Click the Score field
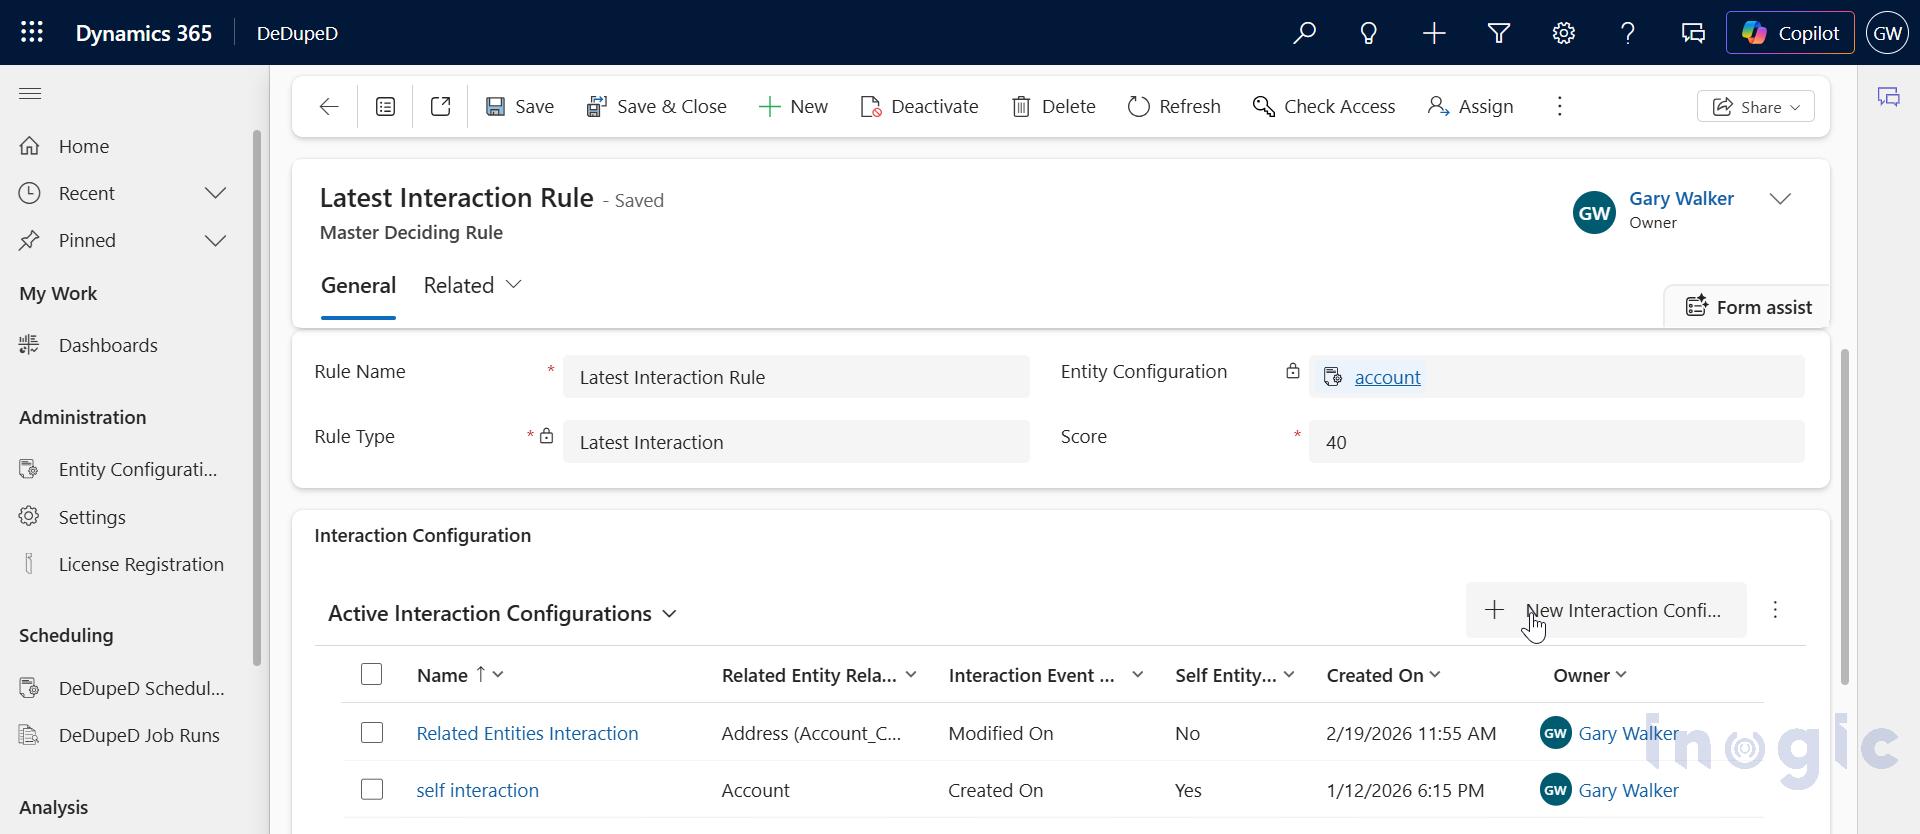This screenshot has height=834, width=1920. click(1556, 442)
